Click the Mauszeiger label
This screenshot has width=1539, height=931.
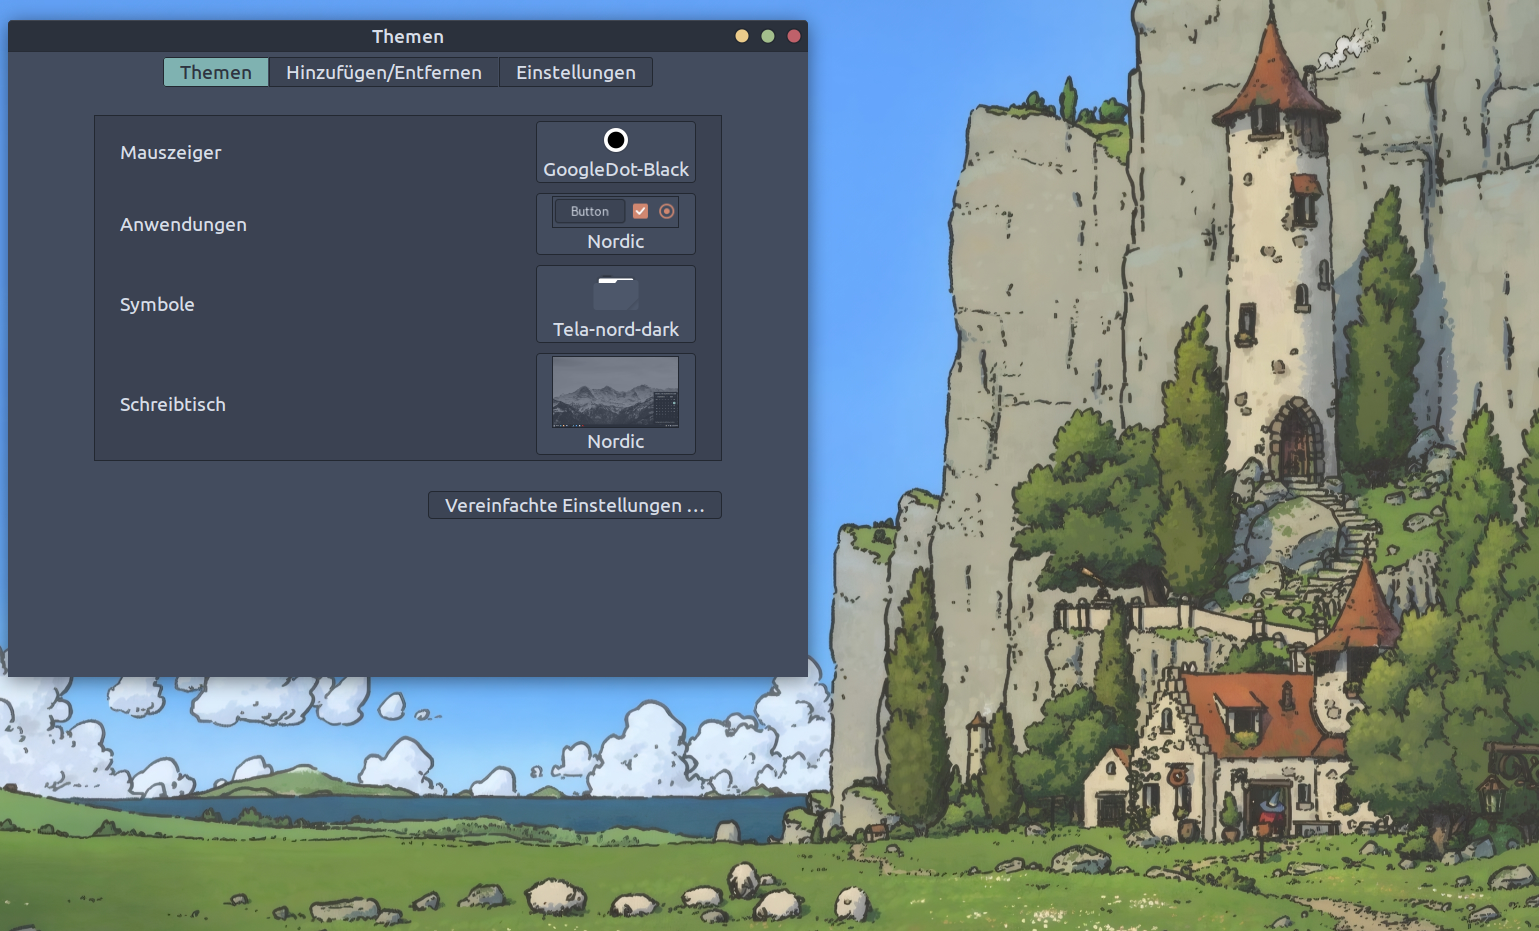point(171,152)
